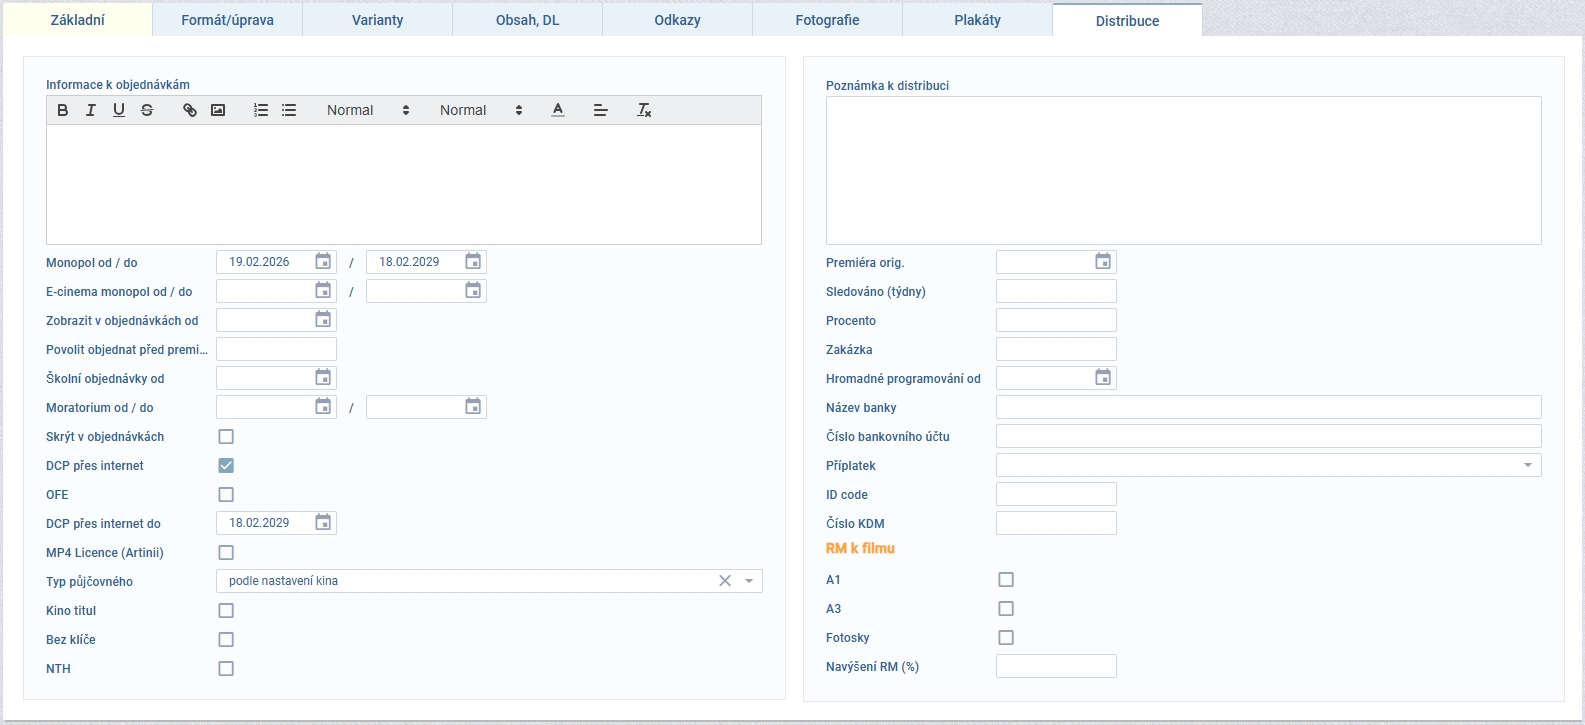Insert an image via the toolbar icon
This screenshot has width=1585, height=725.
(218, 110)
